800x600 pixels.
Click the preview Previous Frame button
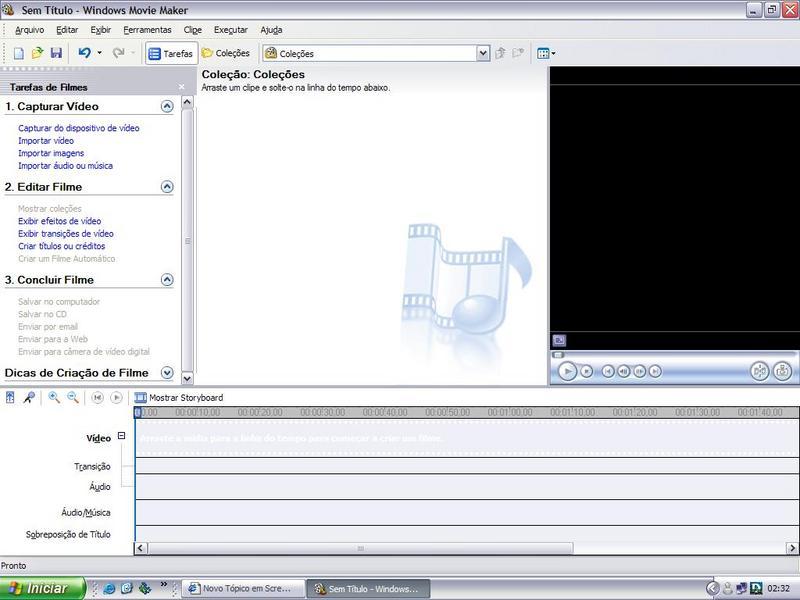623,371
